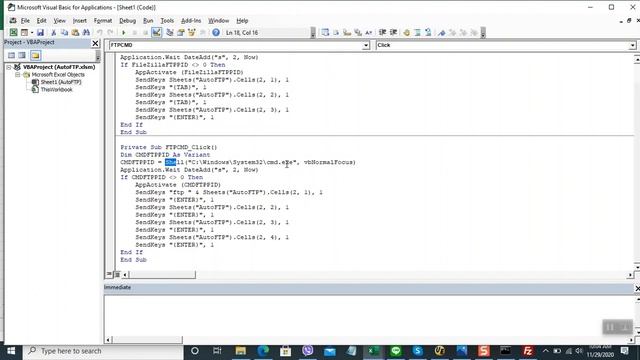Open the Debug menu
Viewport: 640px width, 360px height.
coord(127,20)
